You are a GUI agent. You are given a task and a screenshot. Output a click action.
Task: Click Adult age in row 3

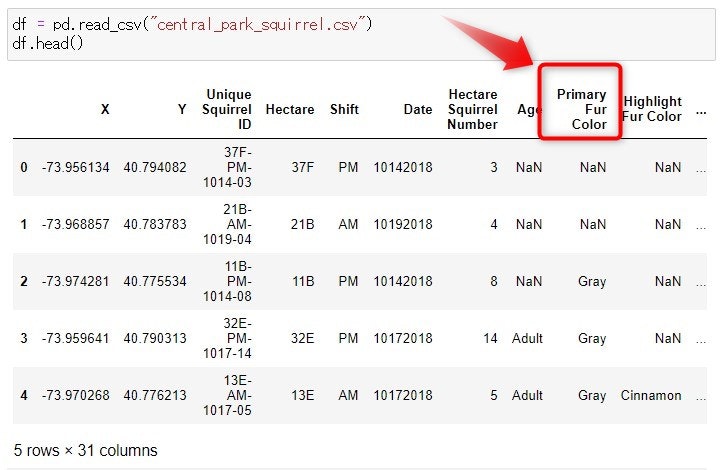coord(527,338)
